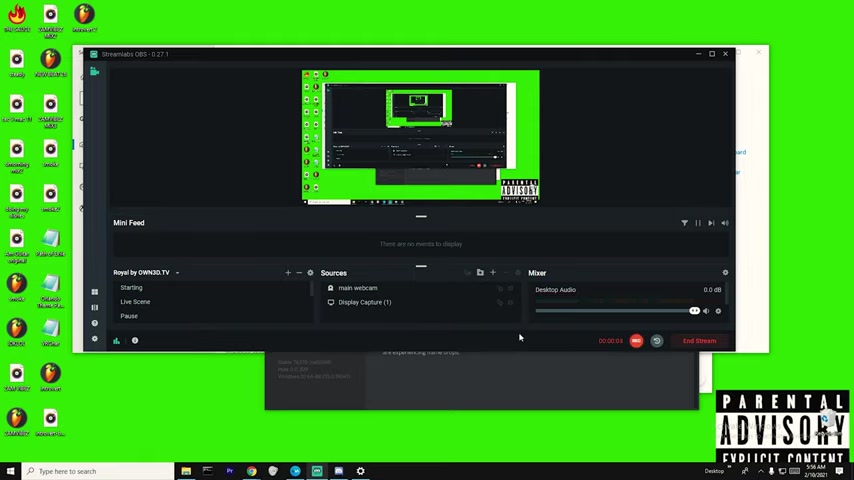854x480 pixels.
Task: Click the End Stream button
Action: pos(699,341)
